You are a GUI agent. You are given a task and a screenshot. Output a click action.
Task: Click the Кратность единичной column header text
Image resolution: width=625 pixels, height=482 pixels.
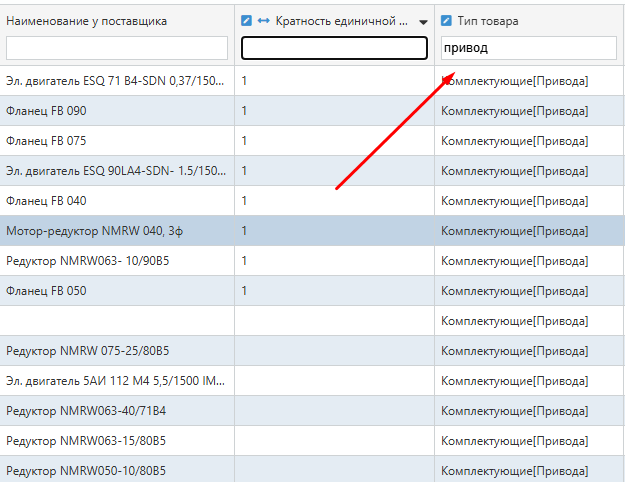340,21
